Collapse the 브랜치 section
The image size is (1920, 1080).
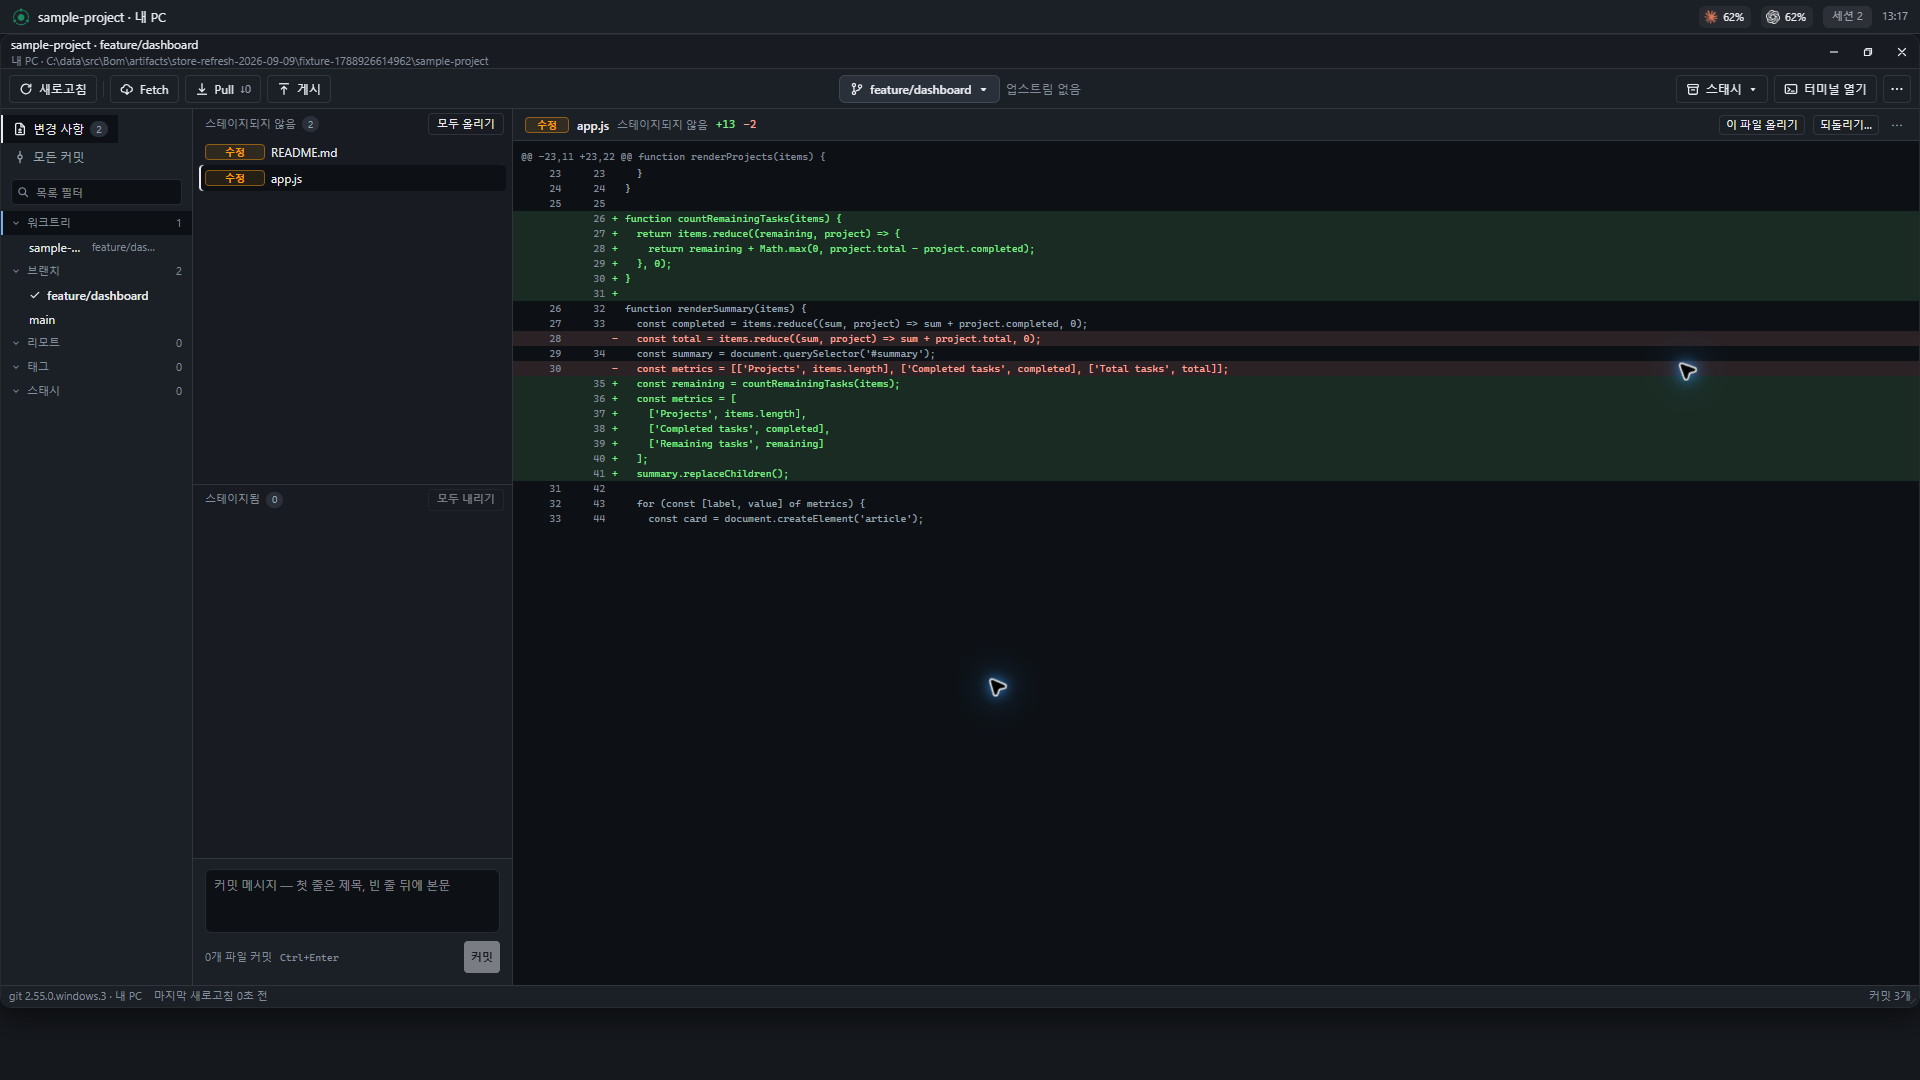coord(96,271)
